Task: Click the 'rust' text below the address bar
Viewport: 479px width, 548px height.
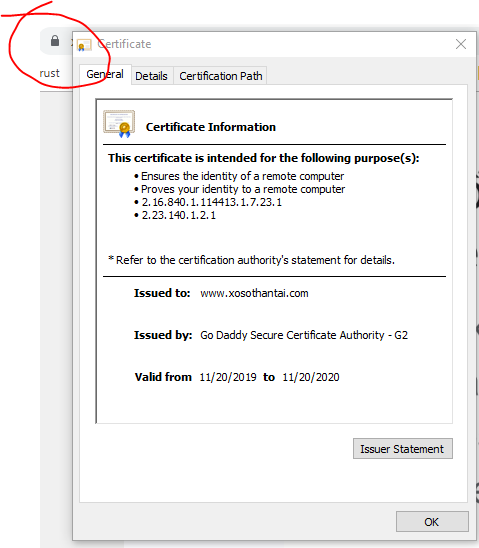Action: [50, 73]
